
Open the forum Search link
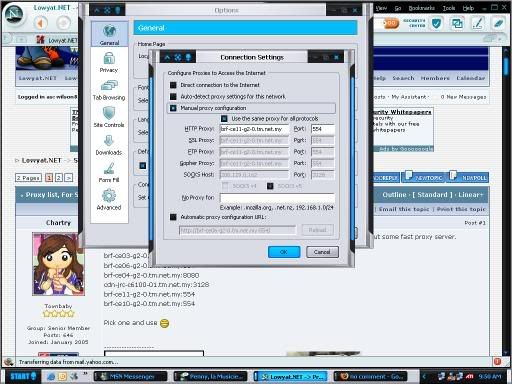tap(403, 78)
